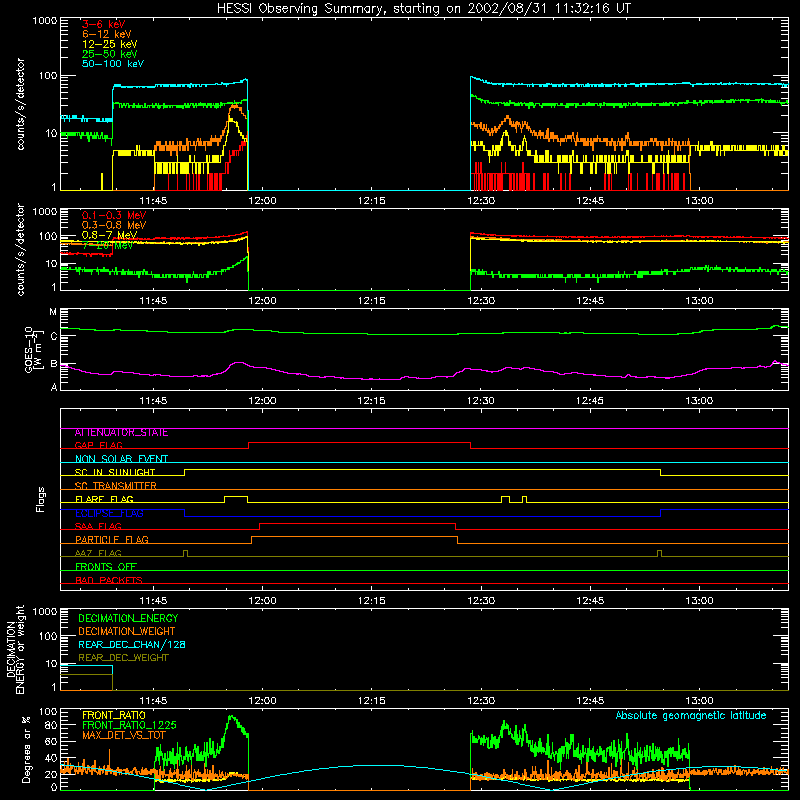Click the REAR_DEC_CHAN/128 legend label
800x800 pixels.
(x=132, y=644)
